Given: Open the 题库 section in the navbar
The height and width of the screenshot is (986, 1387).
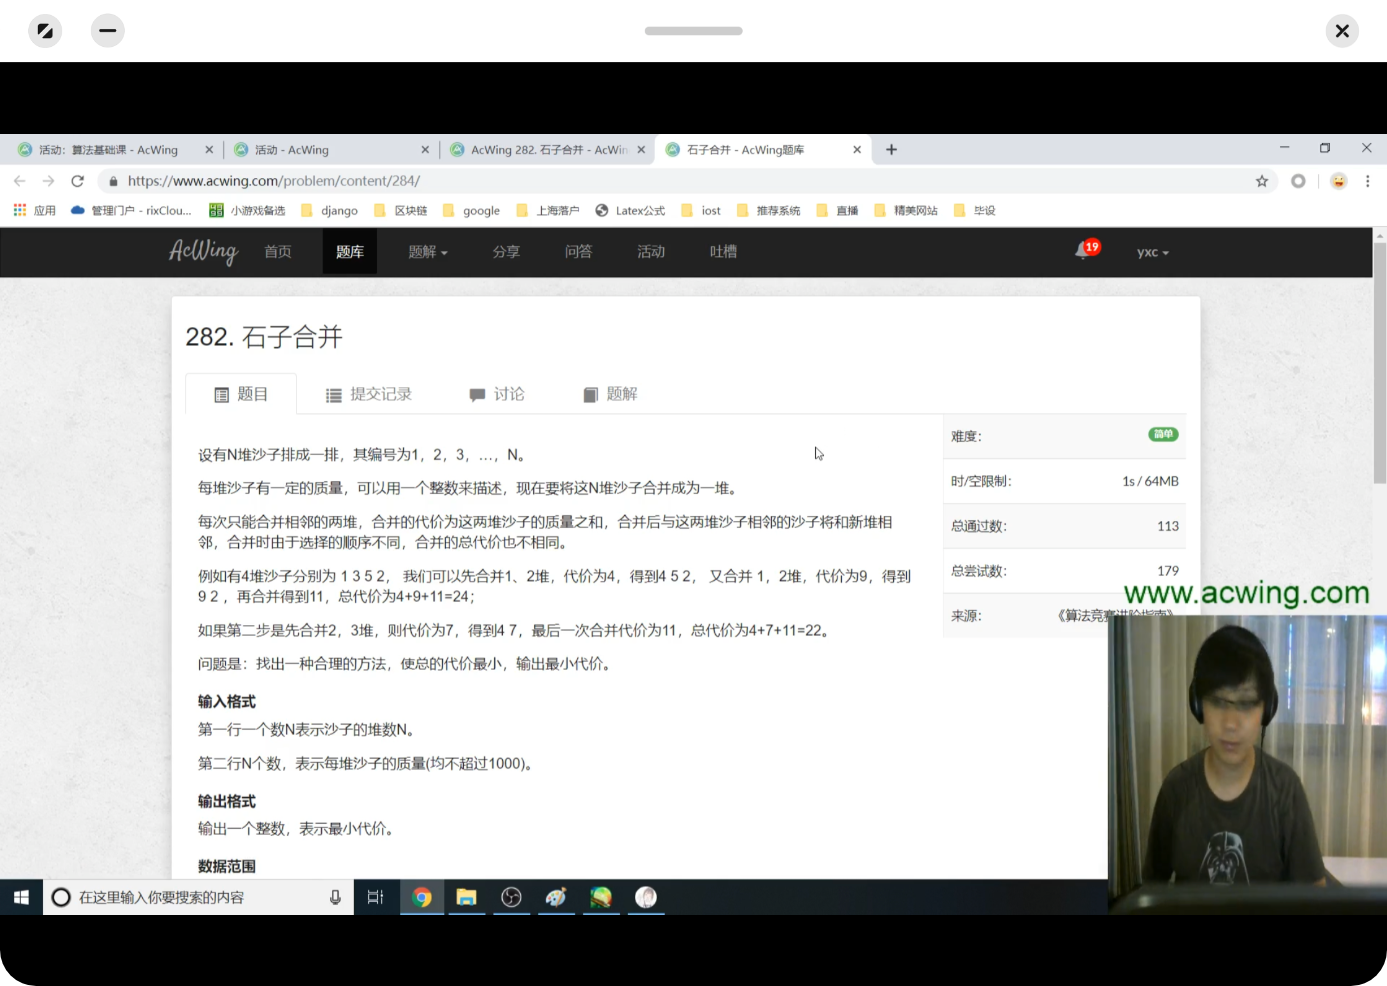Looking at the screenshot, I should click(349, 251).
